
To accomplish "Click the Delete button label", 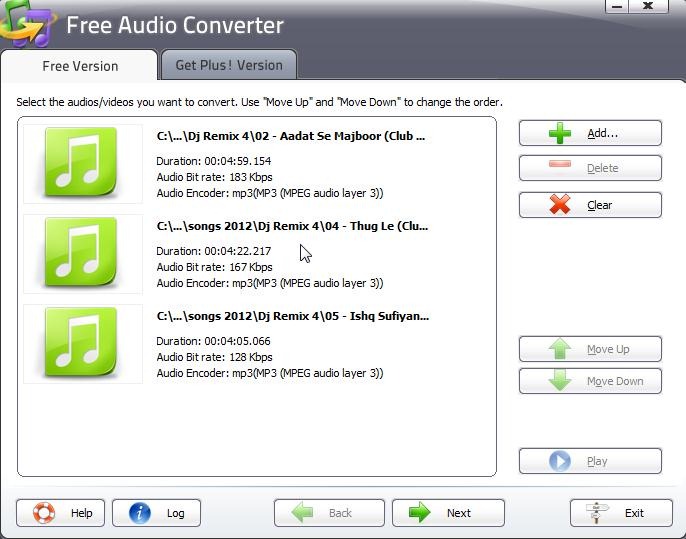I will click(602, 168).
